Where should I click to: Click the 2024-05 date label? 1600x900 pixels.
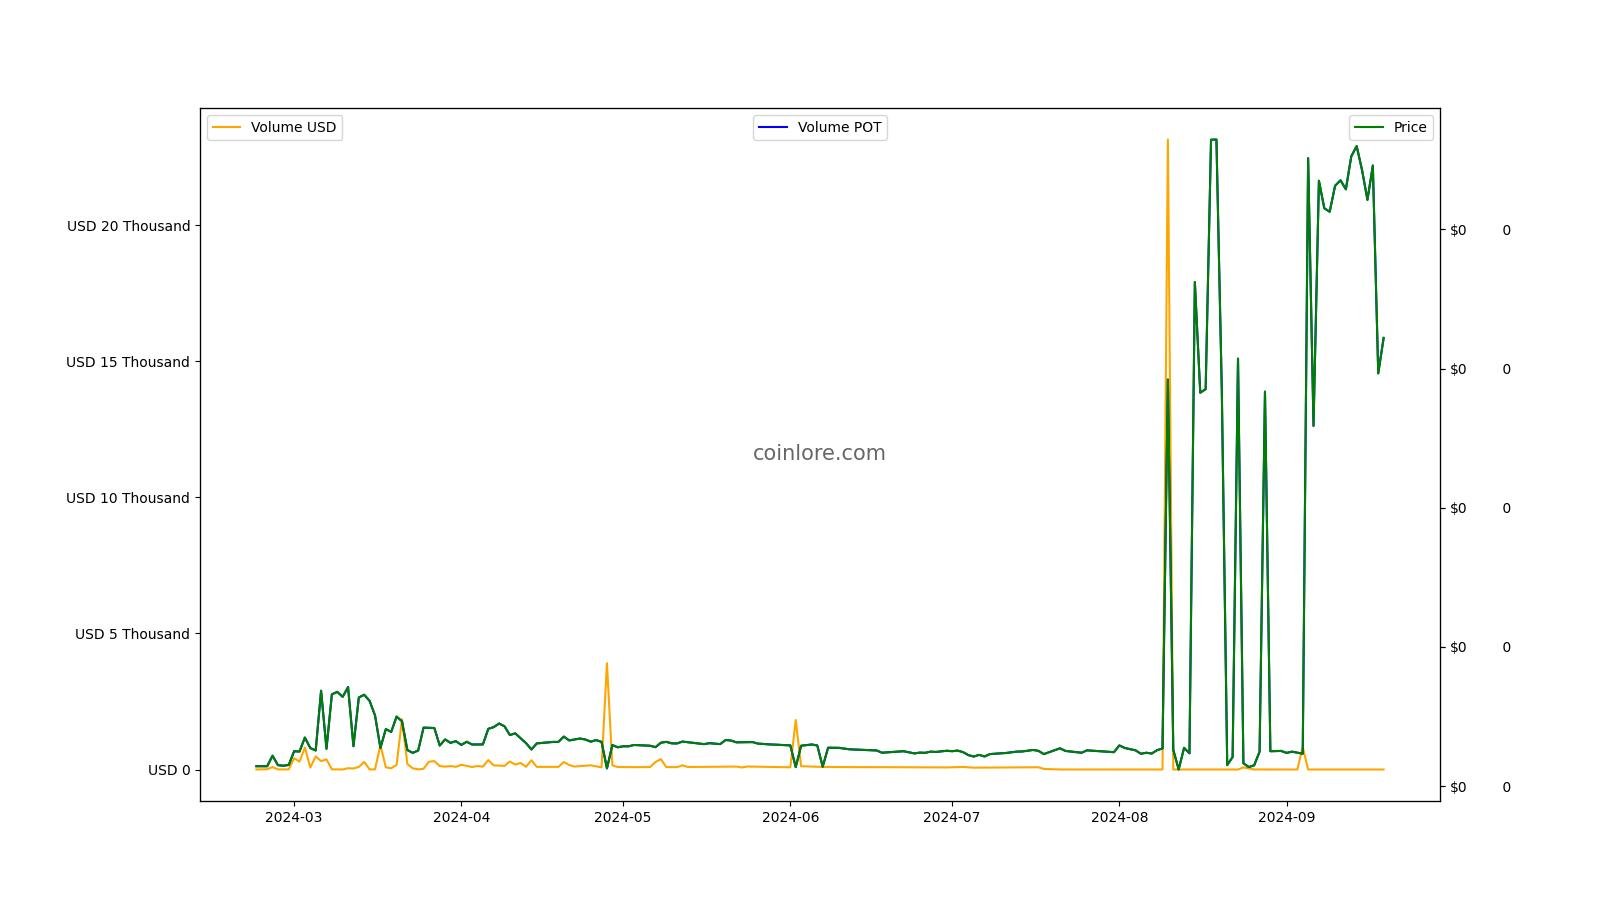click(x=623, y=817)
